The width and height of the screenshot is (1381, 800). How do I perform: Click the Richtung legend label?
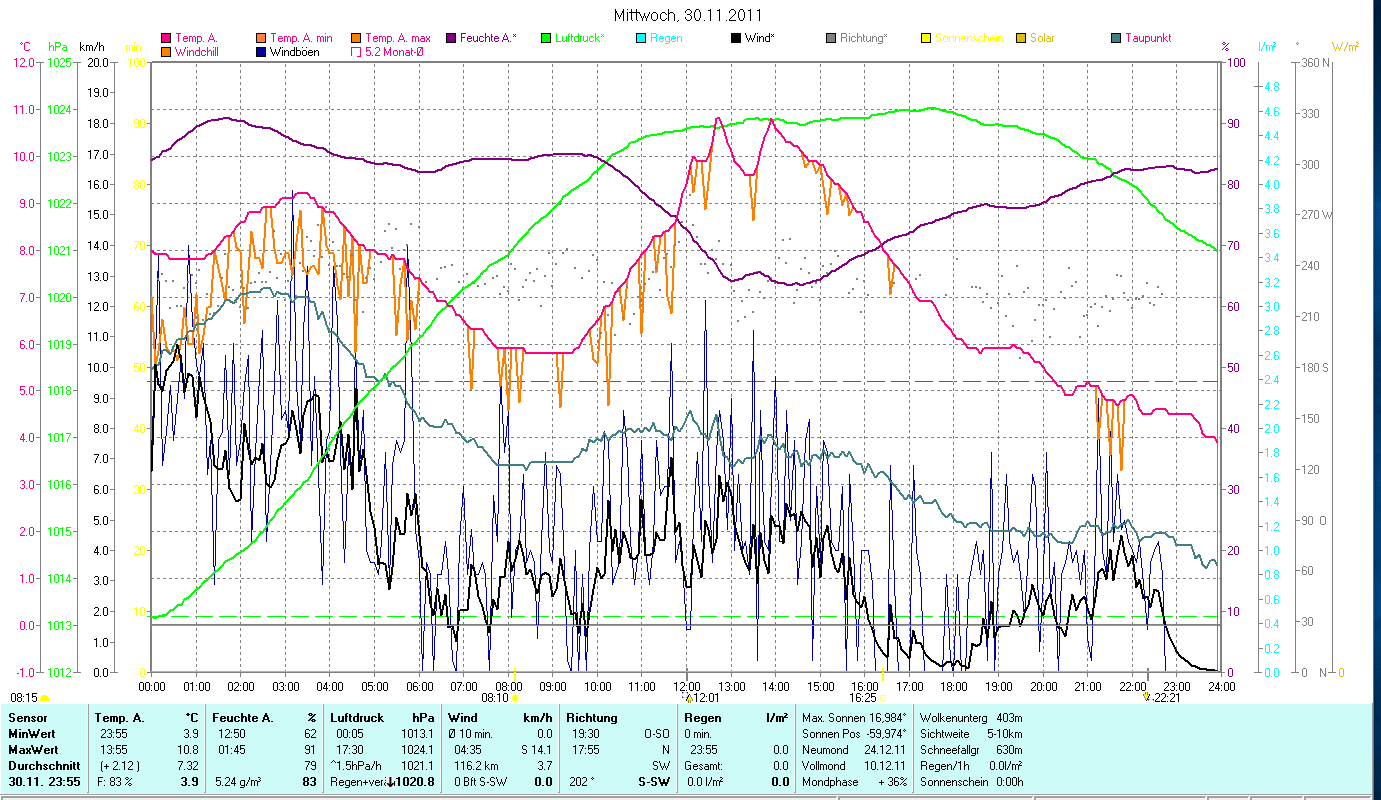pyautogui.click(x=863, y=38)
